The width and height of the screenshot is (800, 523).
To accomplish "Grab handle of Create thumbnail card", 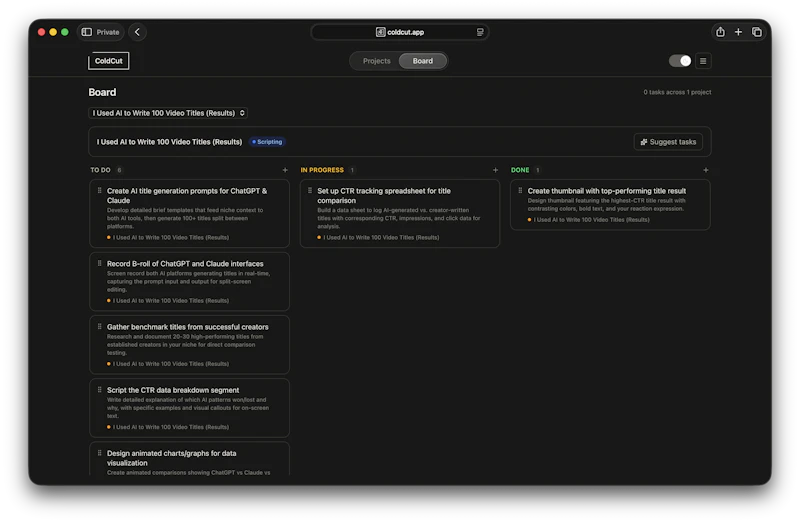I will (x=520, y=190).
